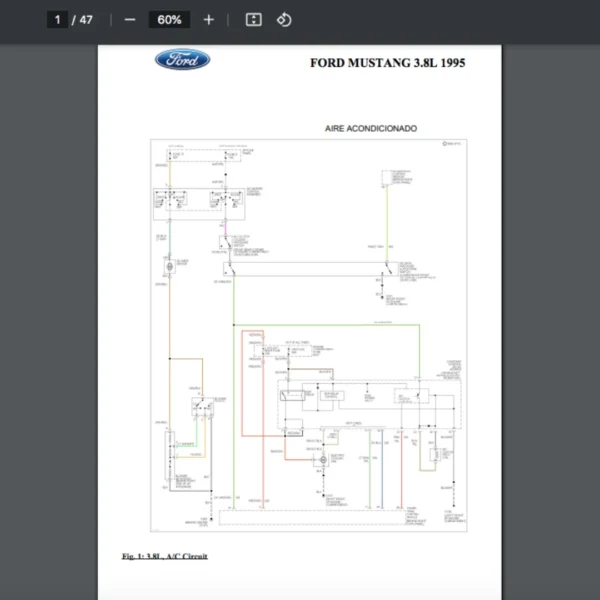Click the small circular mark at the diagram's top-right corner

click(443, 145)
